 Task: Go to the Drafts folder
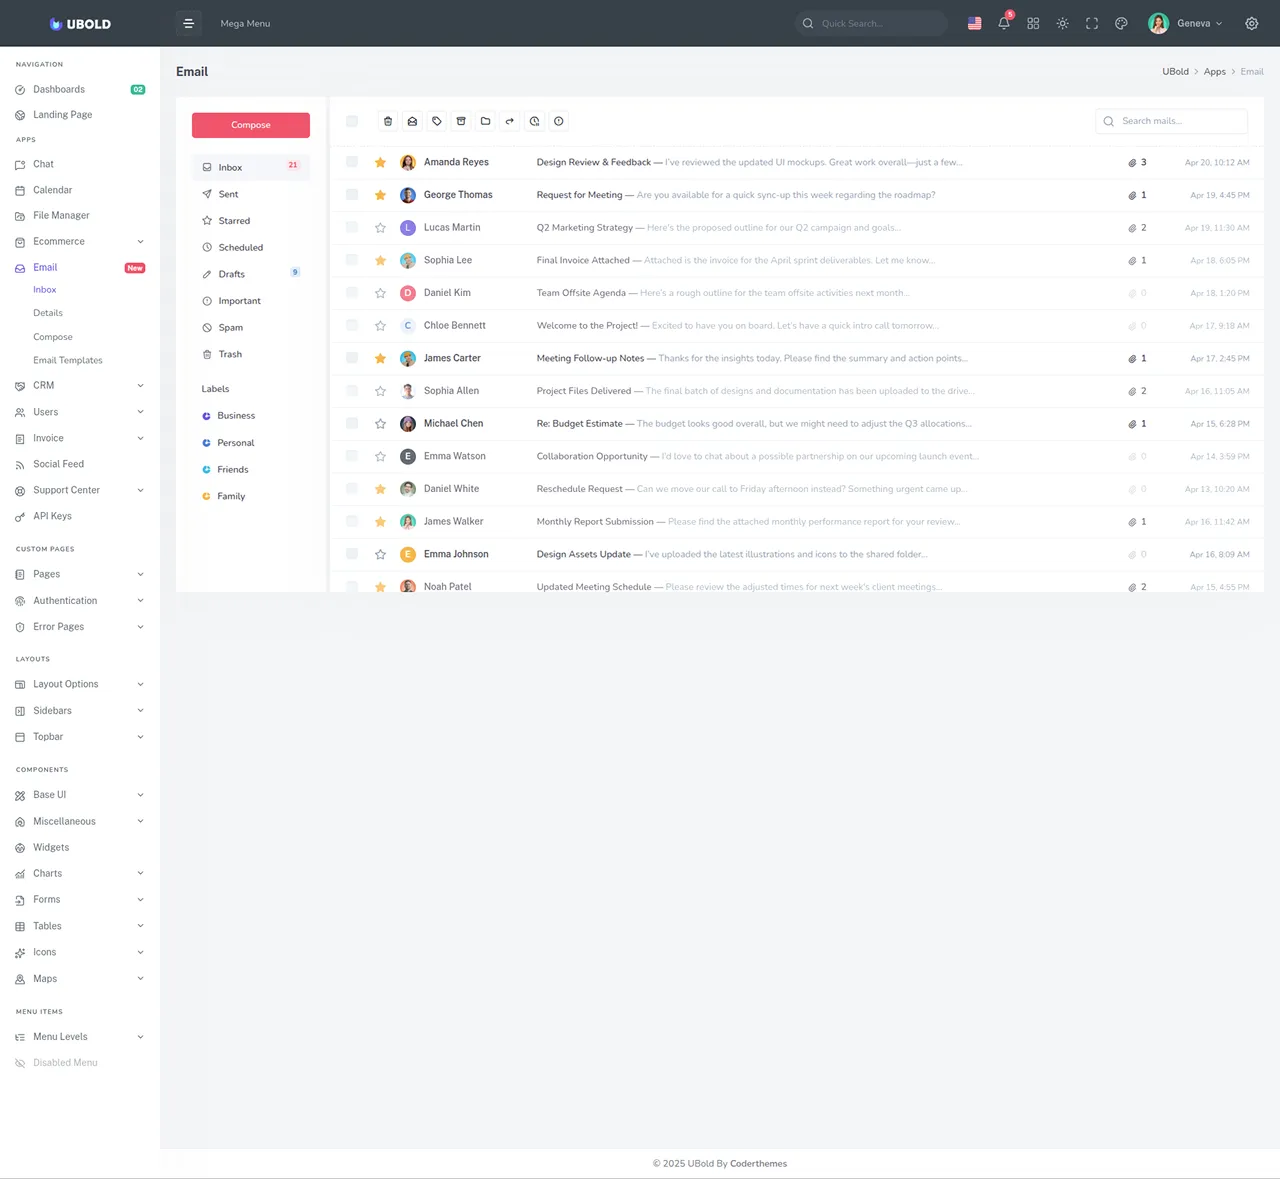click(251, 274)
